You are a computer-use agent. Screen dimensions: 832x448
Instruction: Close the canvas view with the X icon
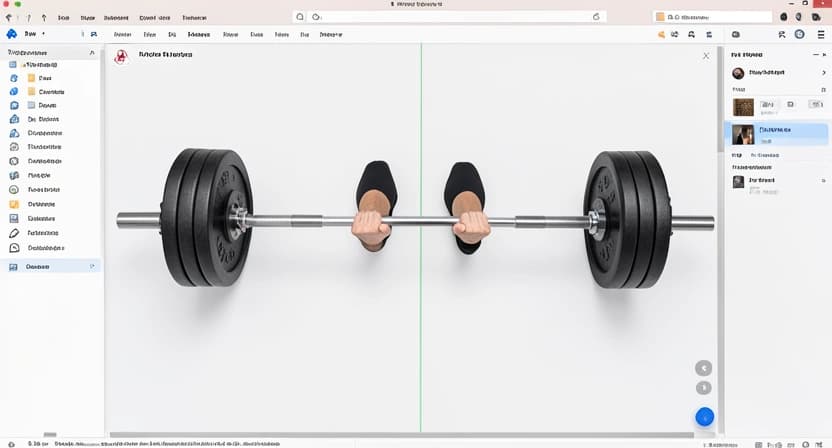[x=706, y=56]
